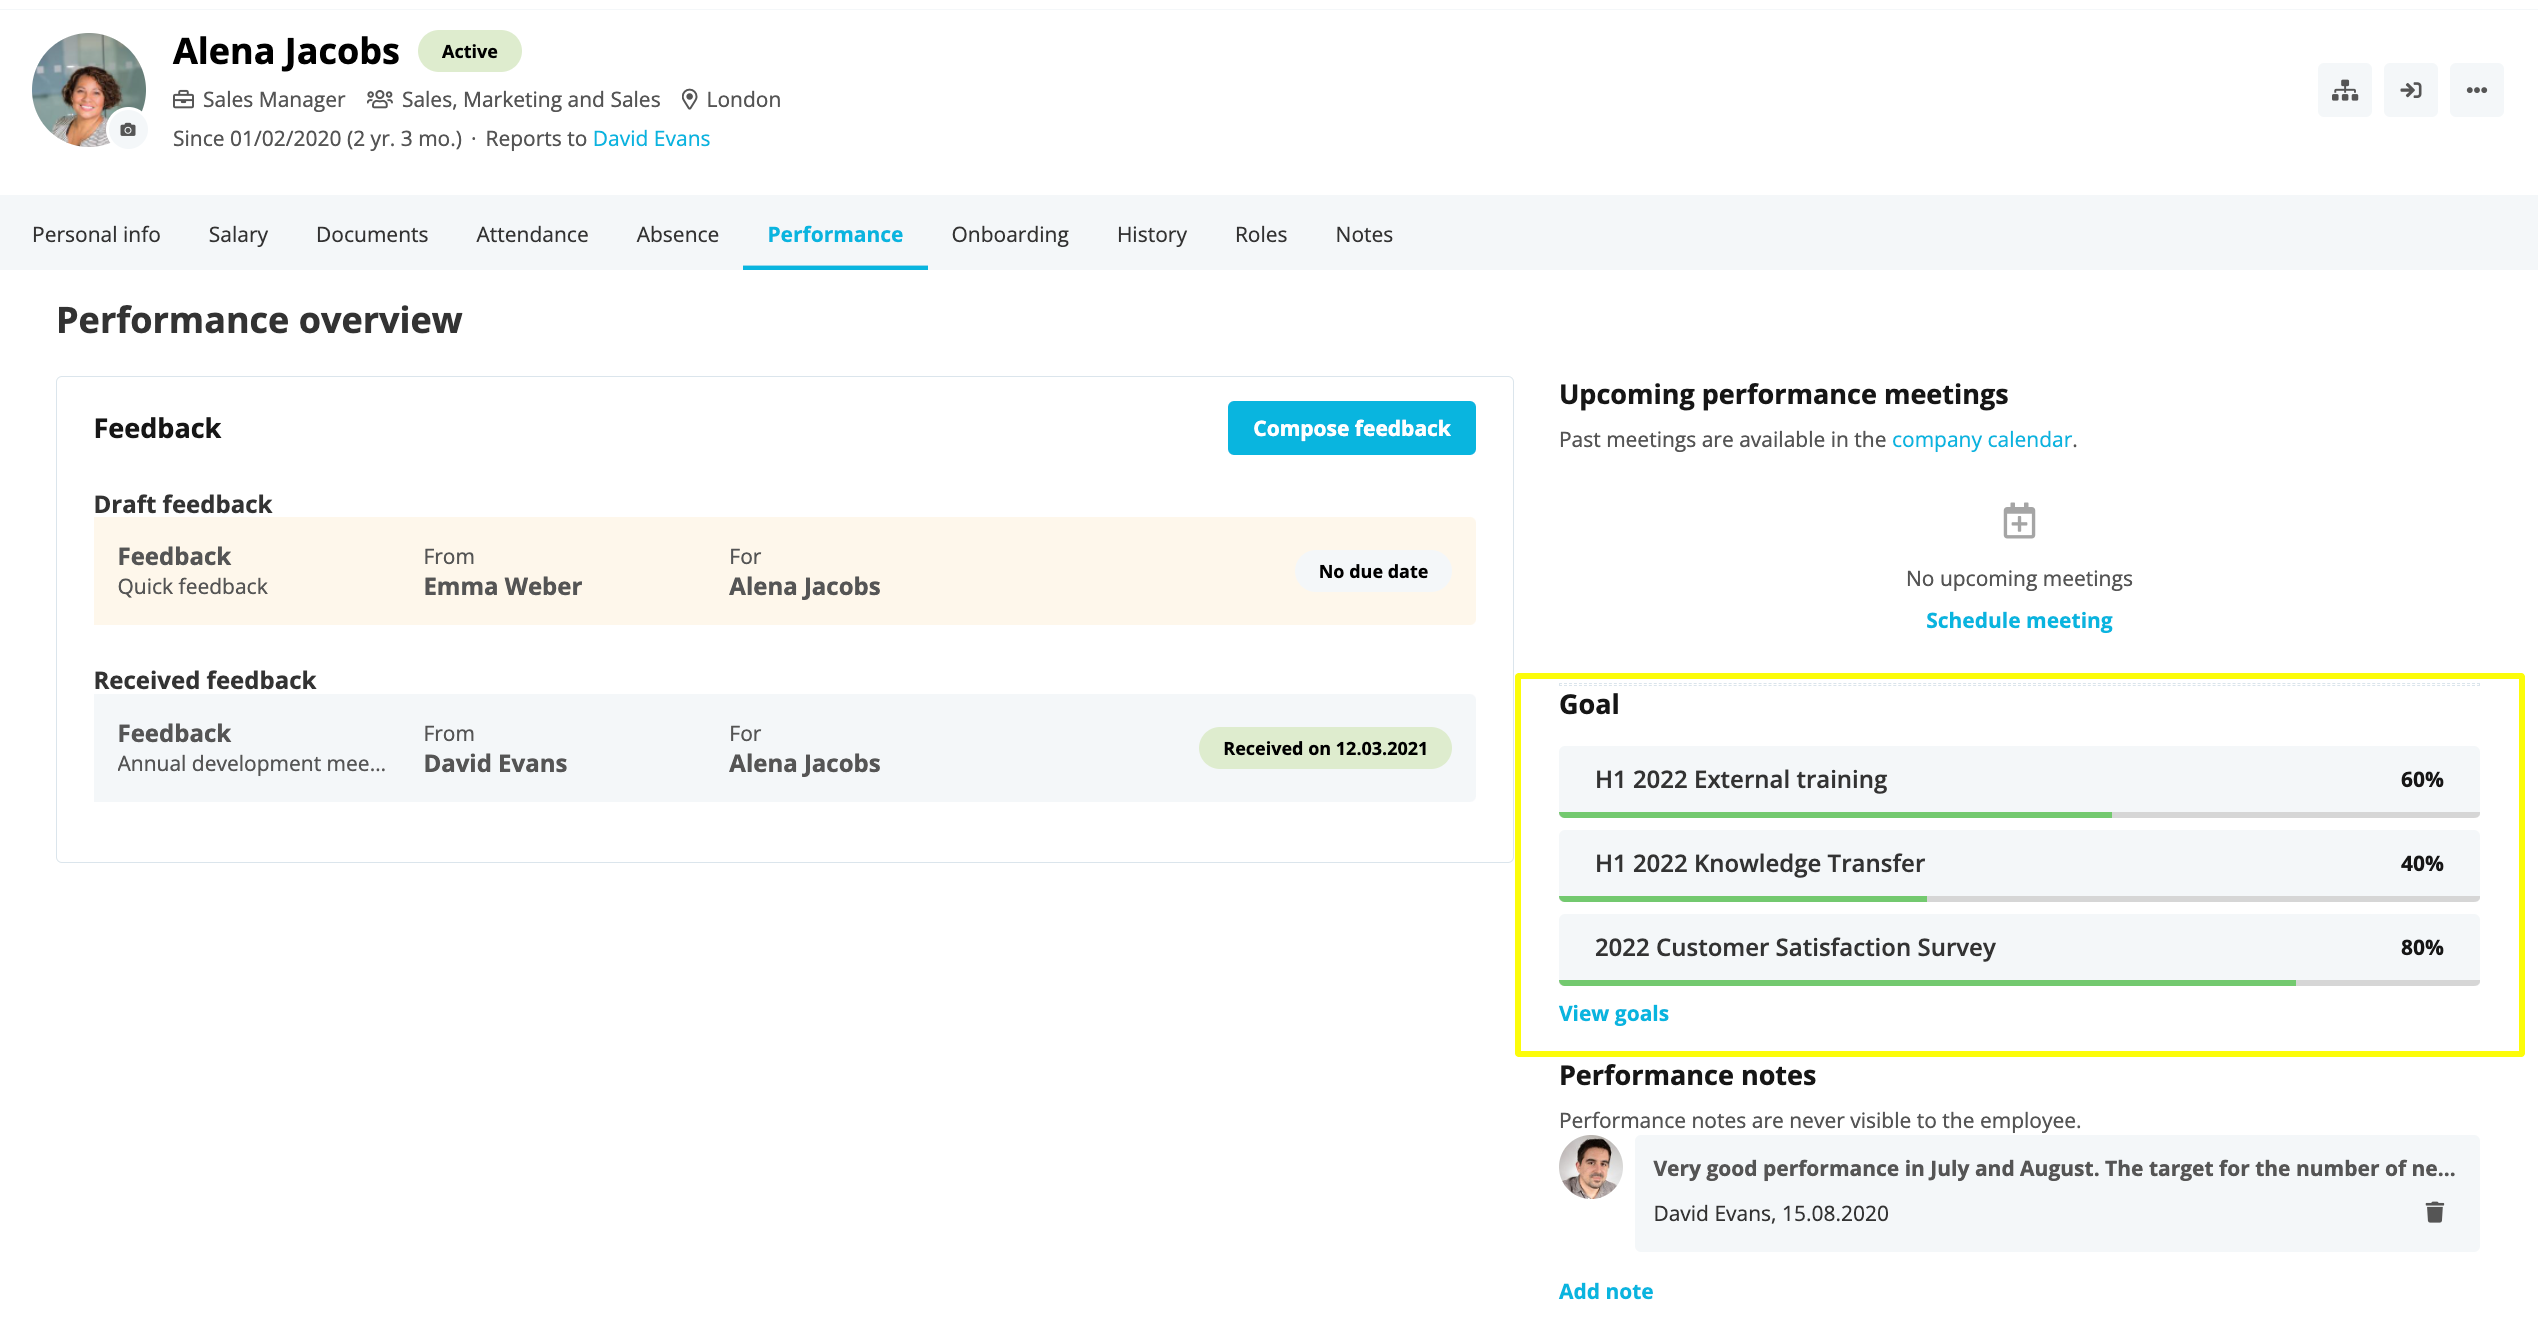Click the Since 01/02/2020 tenure text
The width and height of the screenshot is (2538, 1334).
(317, 138)
